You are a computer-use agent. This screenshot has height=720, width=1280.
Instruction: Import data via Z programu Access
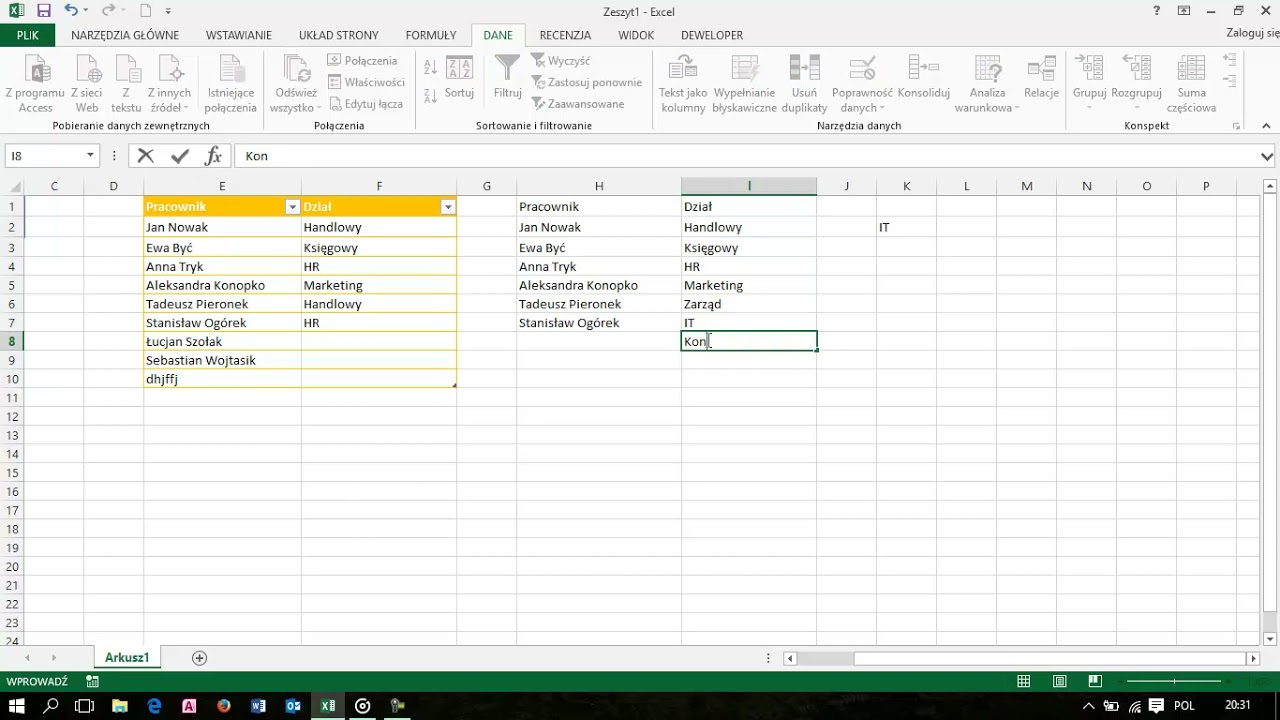35,83
